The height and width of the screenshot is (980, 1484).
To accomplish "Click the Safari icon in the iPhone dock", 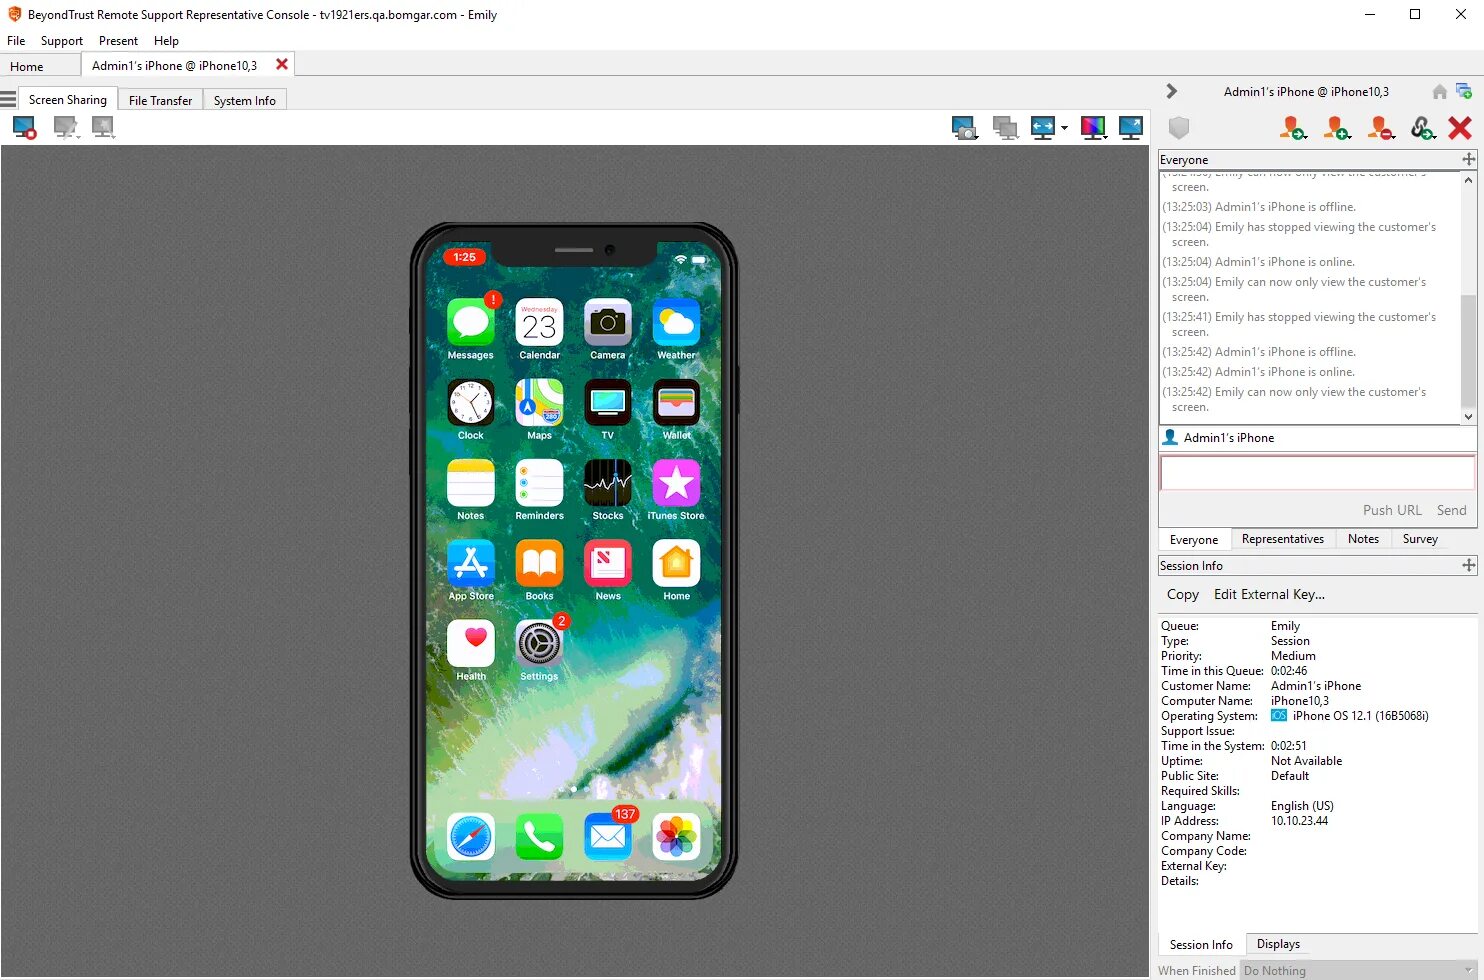I will 471,836.
